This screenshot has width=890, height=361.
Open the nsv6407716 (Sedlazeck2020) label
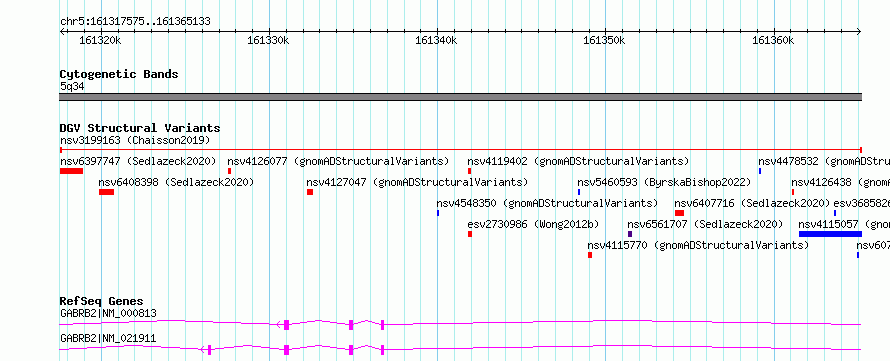click(x=752, y=203)
